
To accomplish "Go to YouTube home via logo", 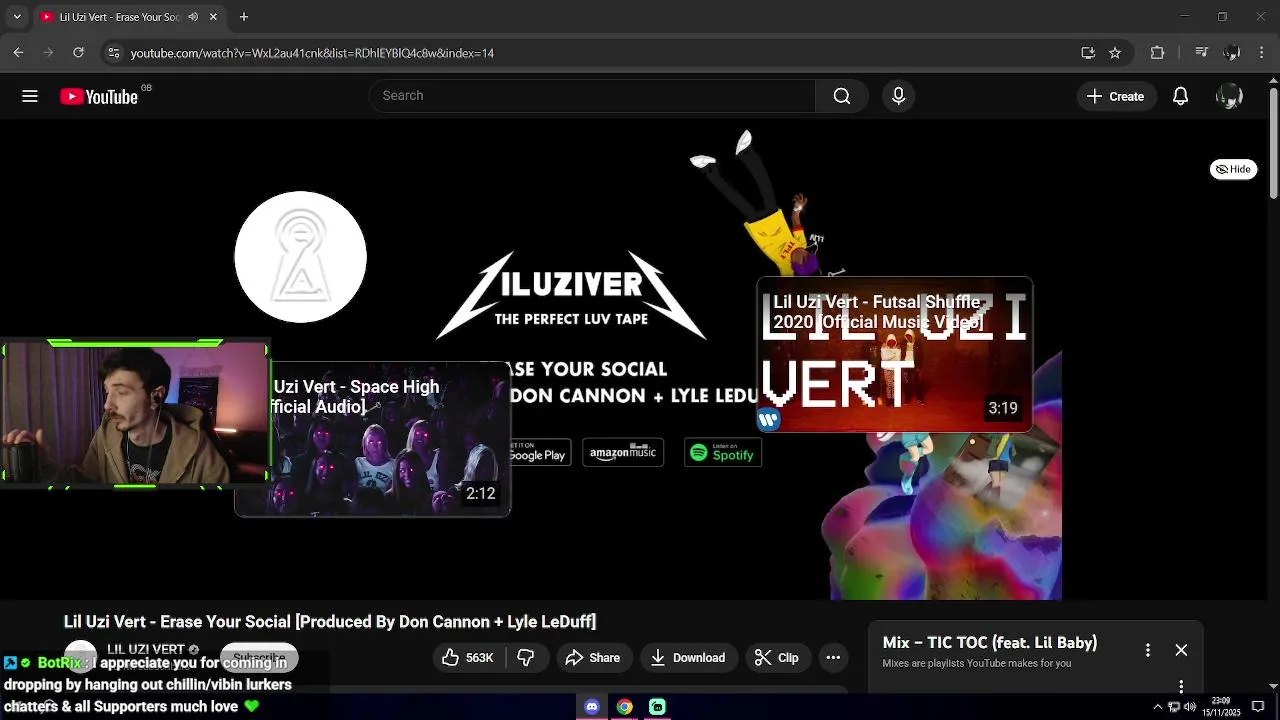I will coord(99,96).
